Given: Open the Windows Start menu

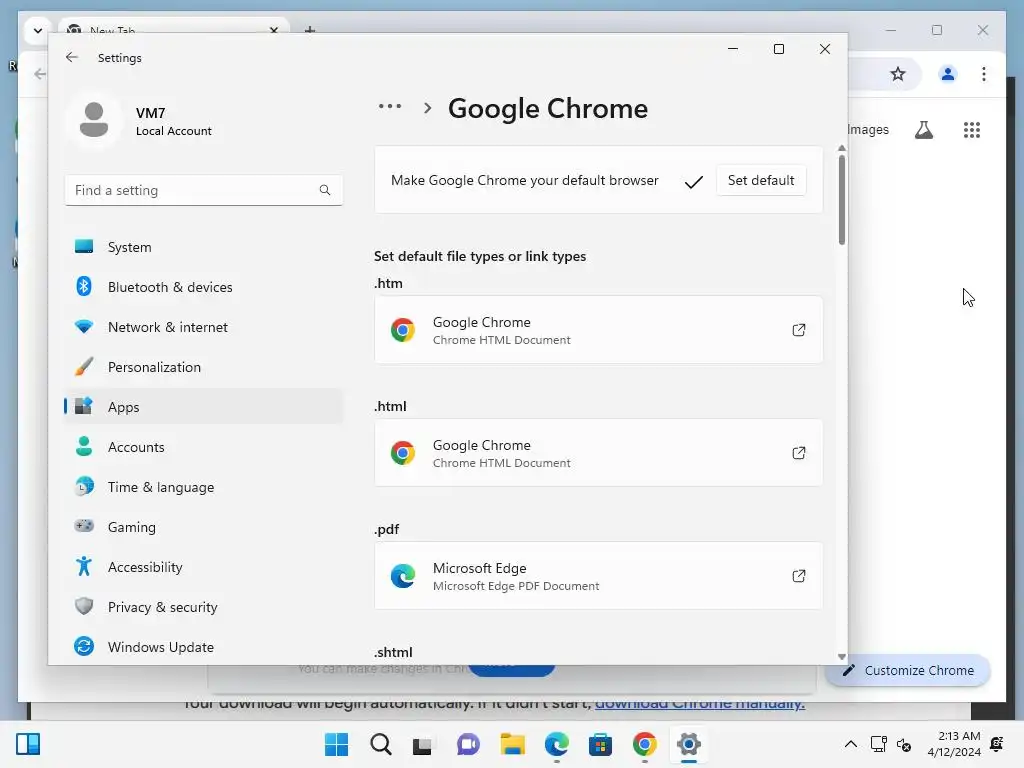Looking at the screenshot, I should (x=336, y=744).
